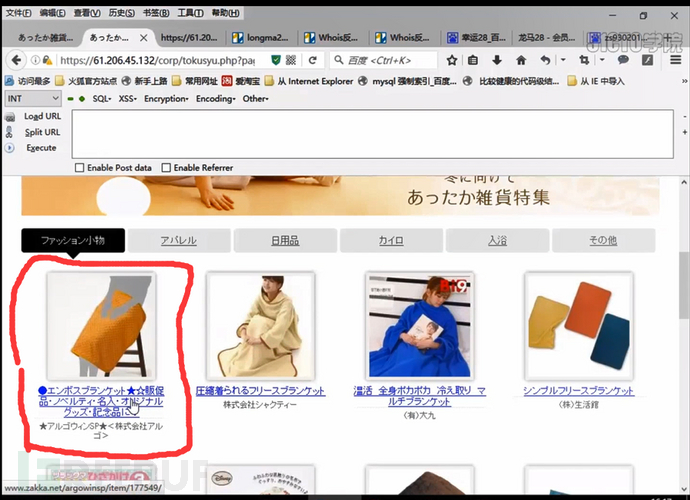The image size is (690, 500).
Task: Bookmark this page with the star icon
Action: (x=451, y=60)
